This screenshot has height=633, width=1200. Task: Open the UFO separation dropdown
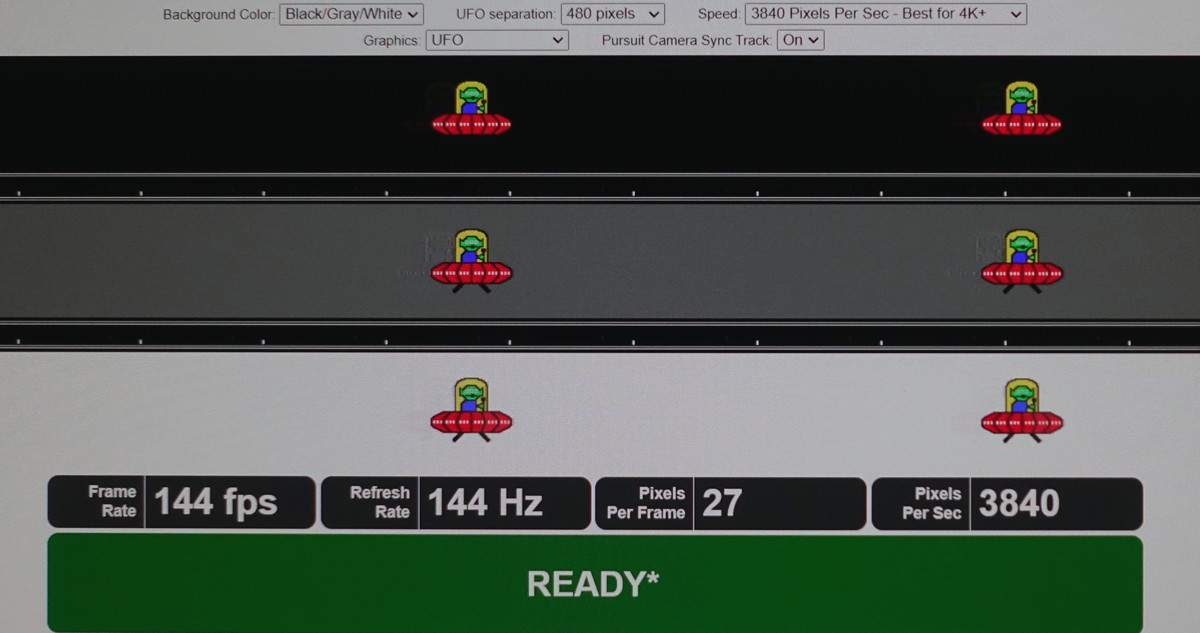point(614,14)
